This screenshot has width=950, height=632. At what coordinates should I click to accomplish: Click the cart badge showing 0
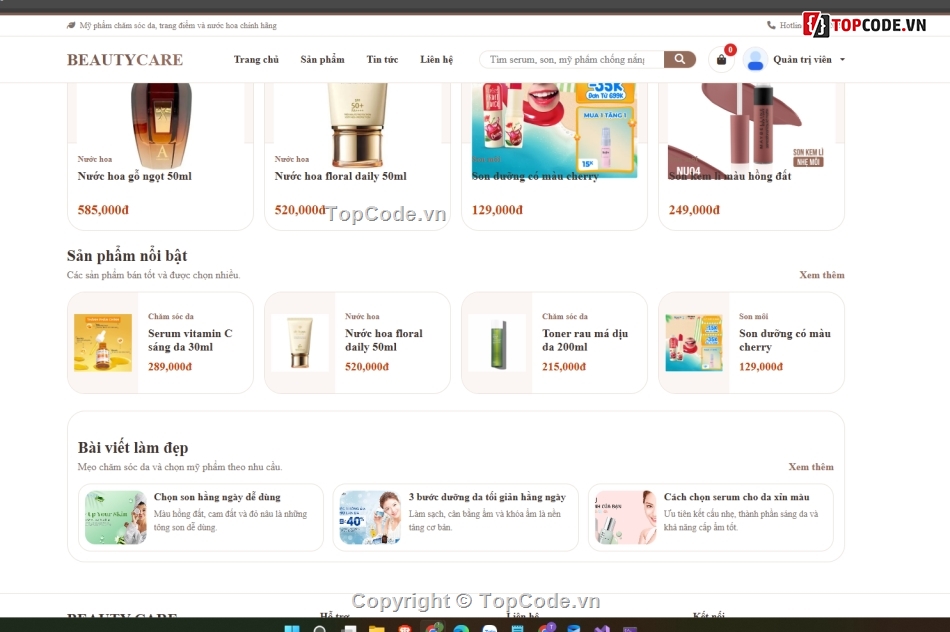point(730,50)
